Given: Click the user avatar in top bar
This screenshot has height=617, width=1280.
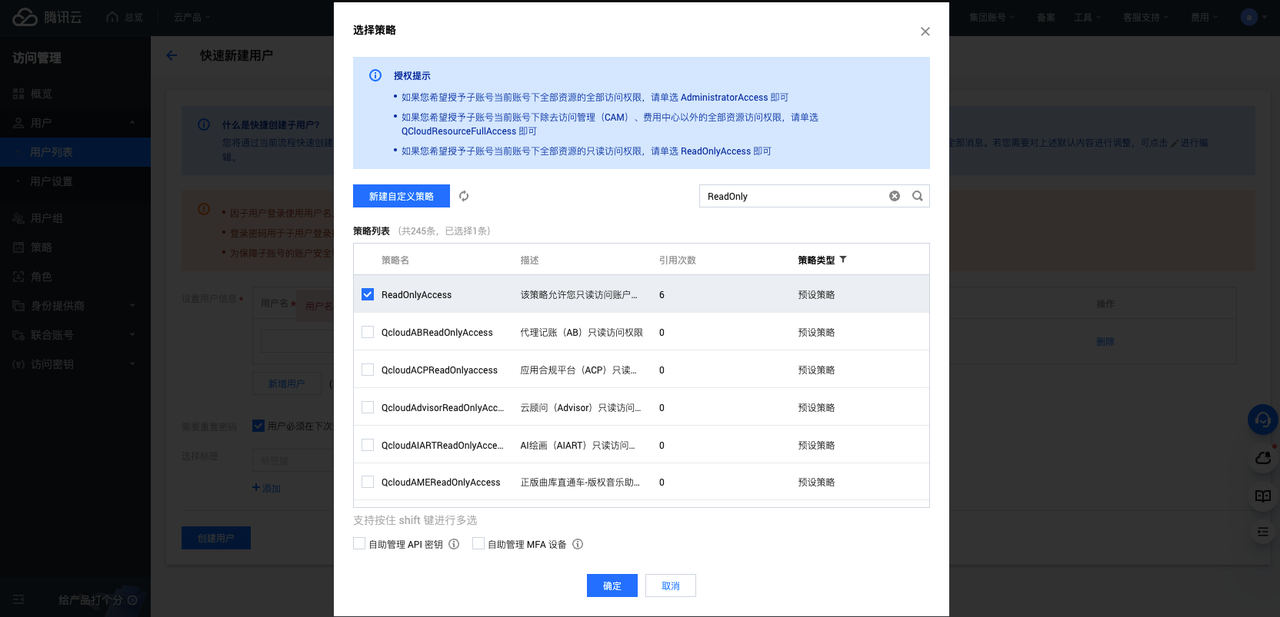Looking at the screenshot, I should click(x=1249, y=17).
